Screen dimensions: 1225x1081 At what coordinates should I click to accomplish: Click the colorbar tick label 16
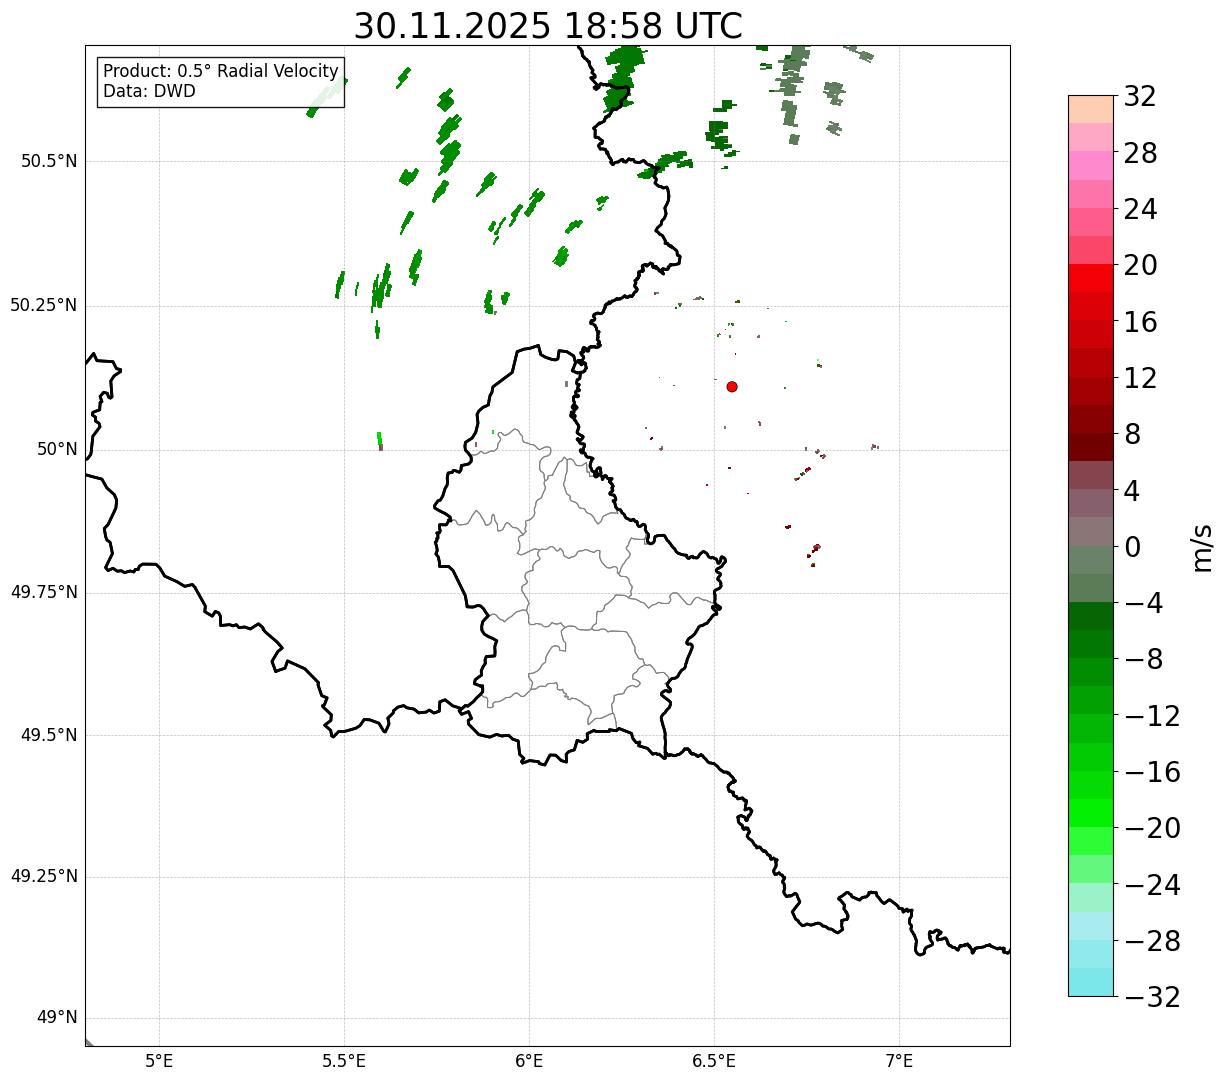(1140, 322)
